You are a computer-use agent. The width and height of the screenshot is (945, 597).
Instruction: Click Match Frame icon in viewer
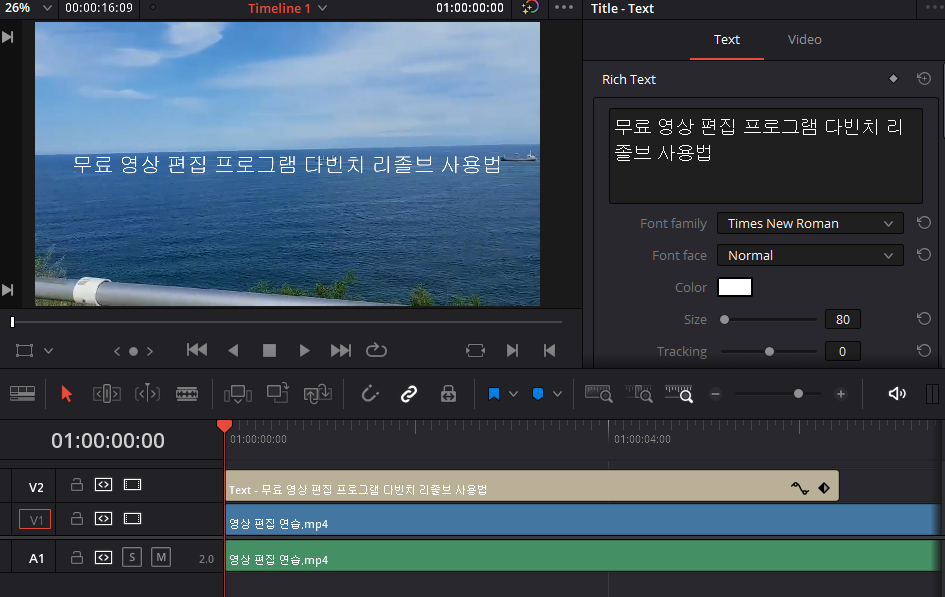(475, 351)
